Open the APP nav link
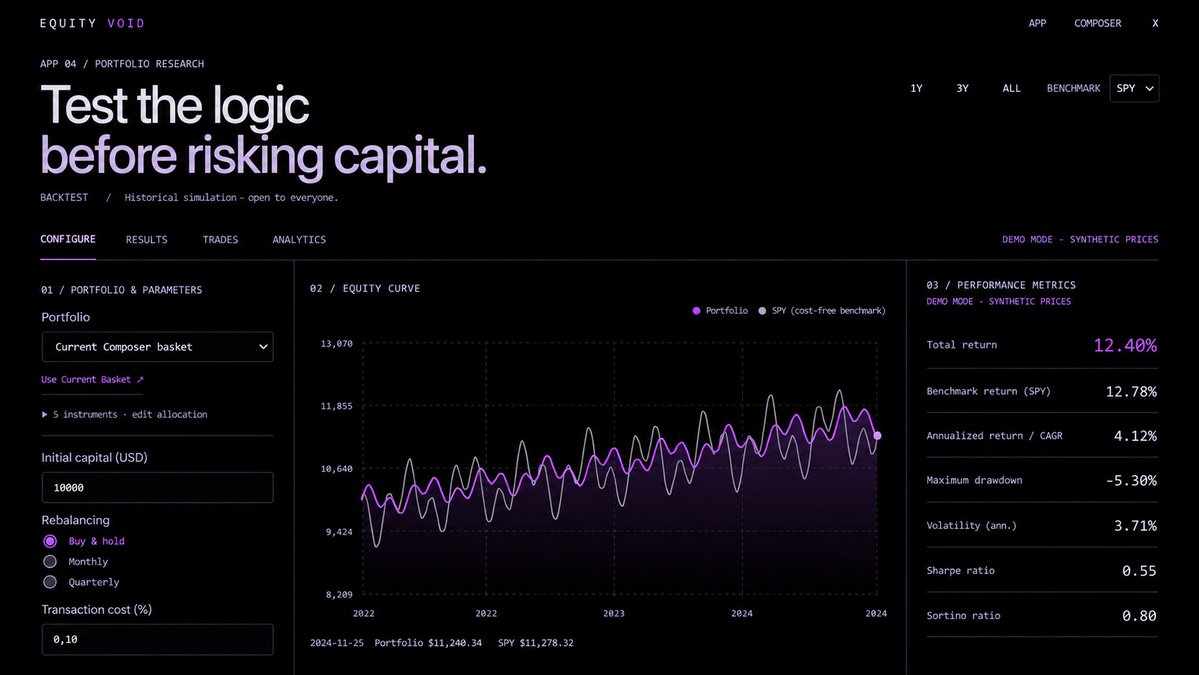1199x675 pixels. [x=1037, y=24]
